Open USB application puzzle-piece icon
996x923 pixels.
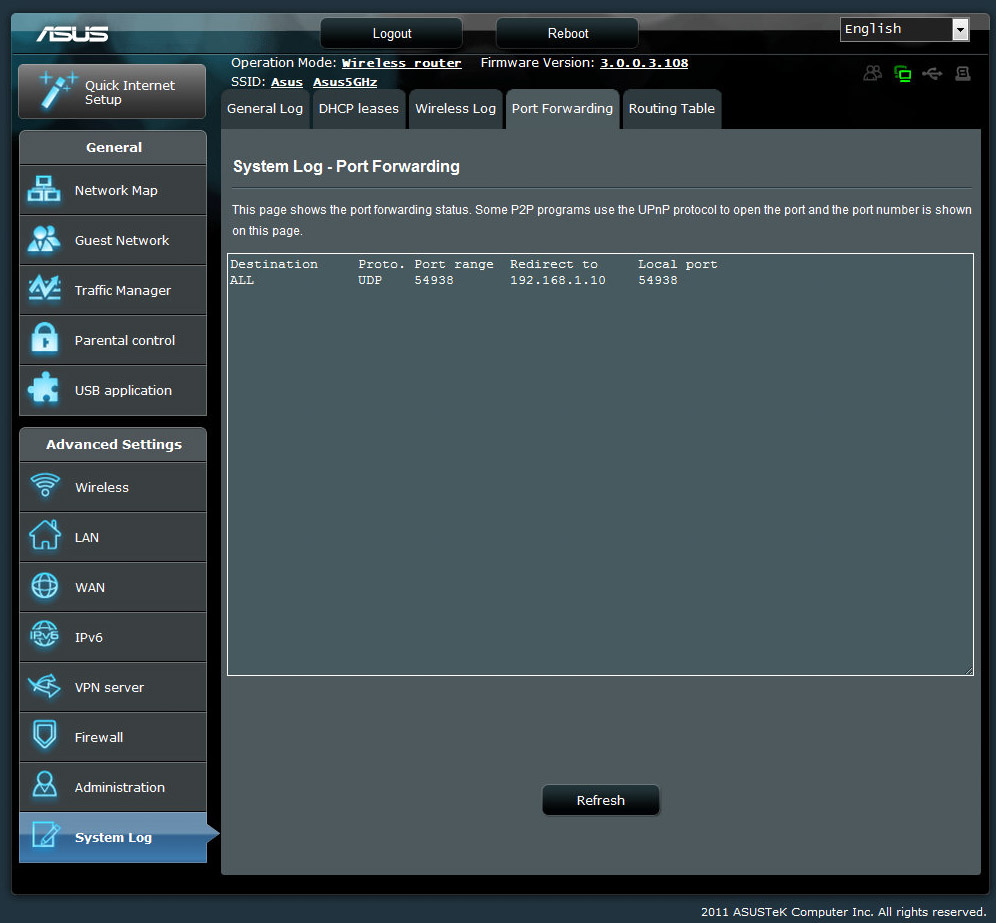tap(44, 390)
